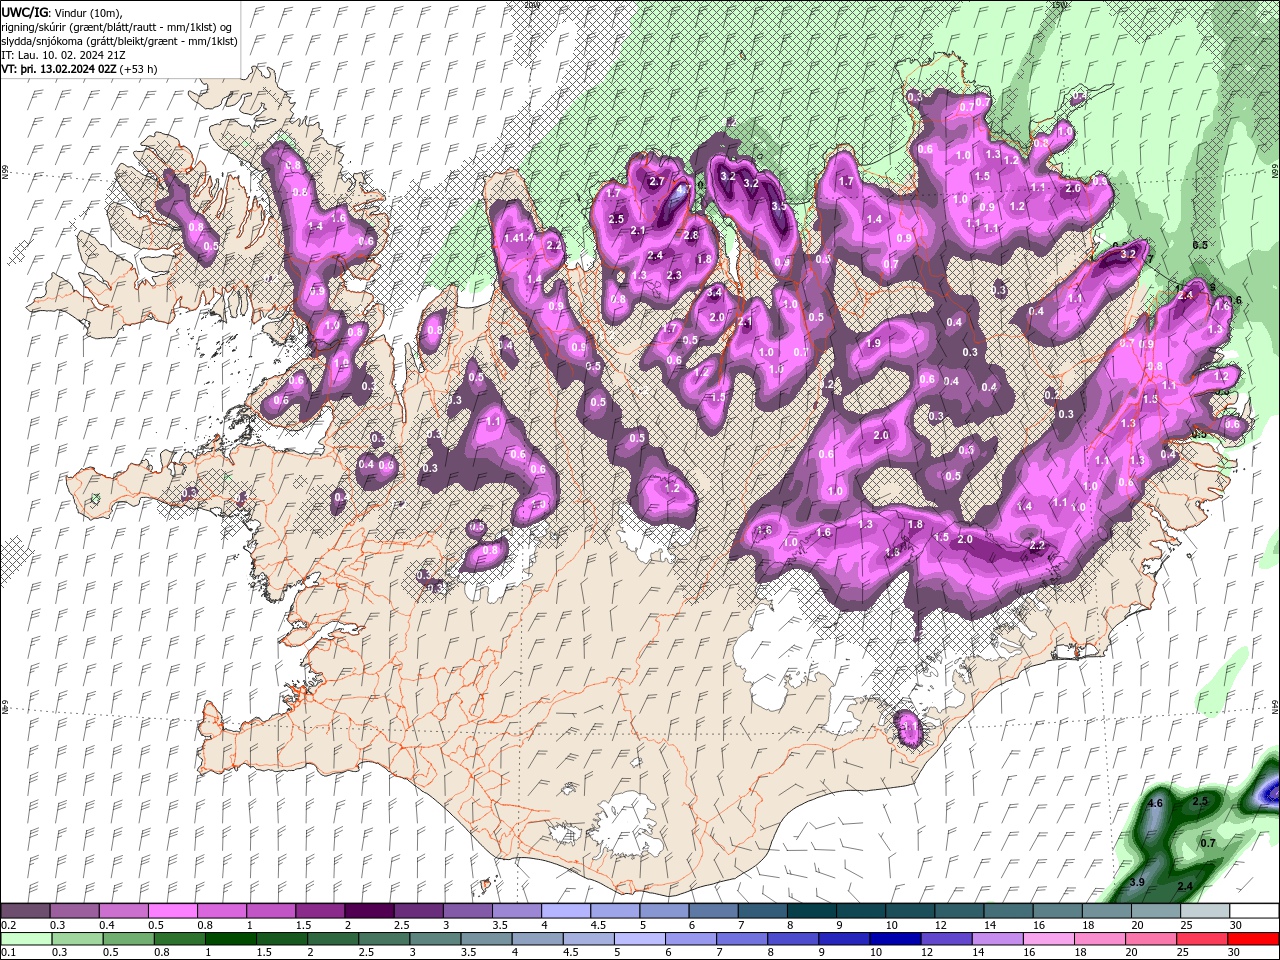
Task: Click the lower legend swatch labeled 18
Action: tap(1099, 939)
